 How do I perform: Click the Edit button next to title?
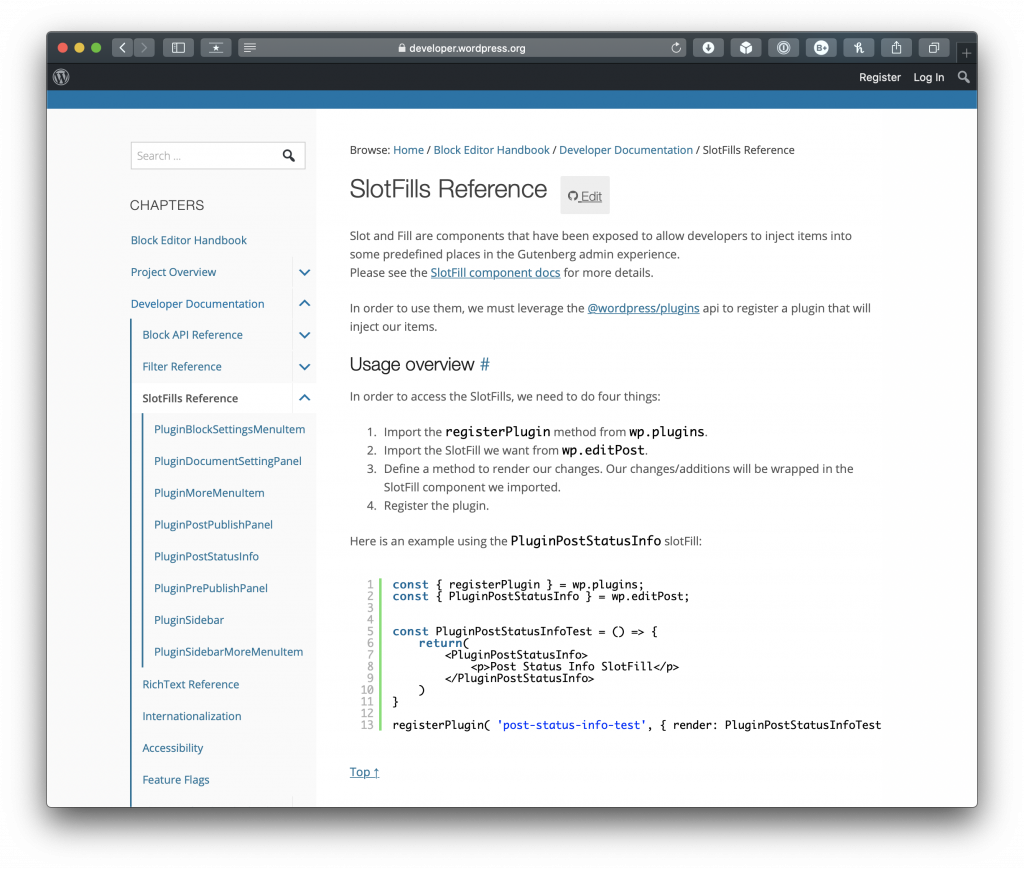tap(584, 195)
